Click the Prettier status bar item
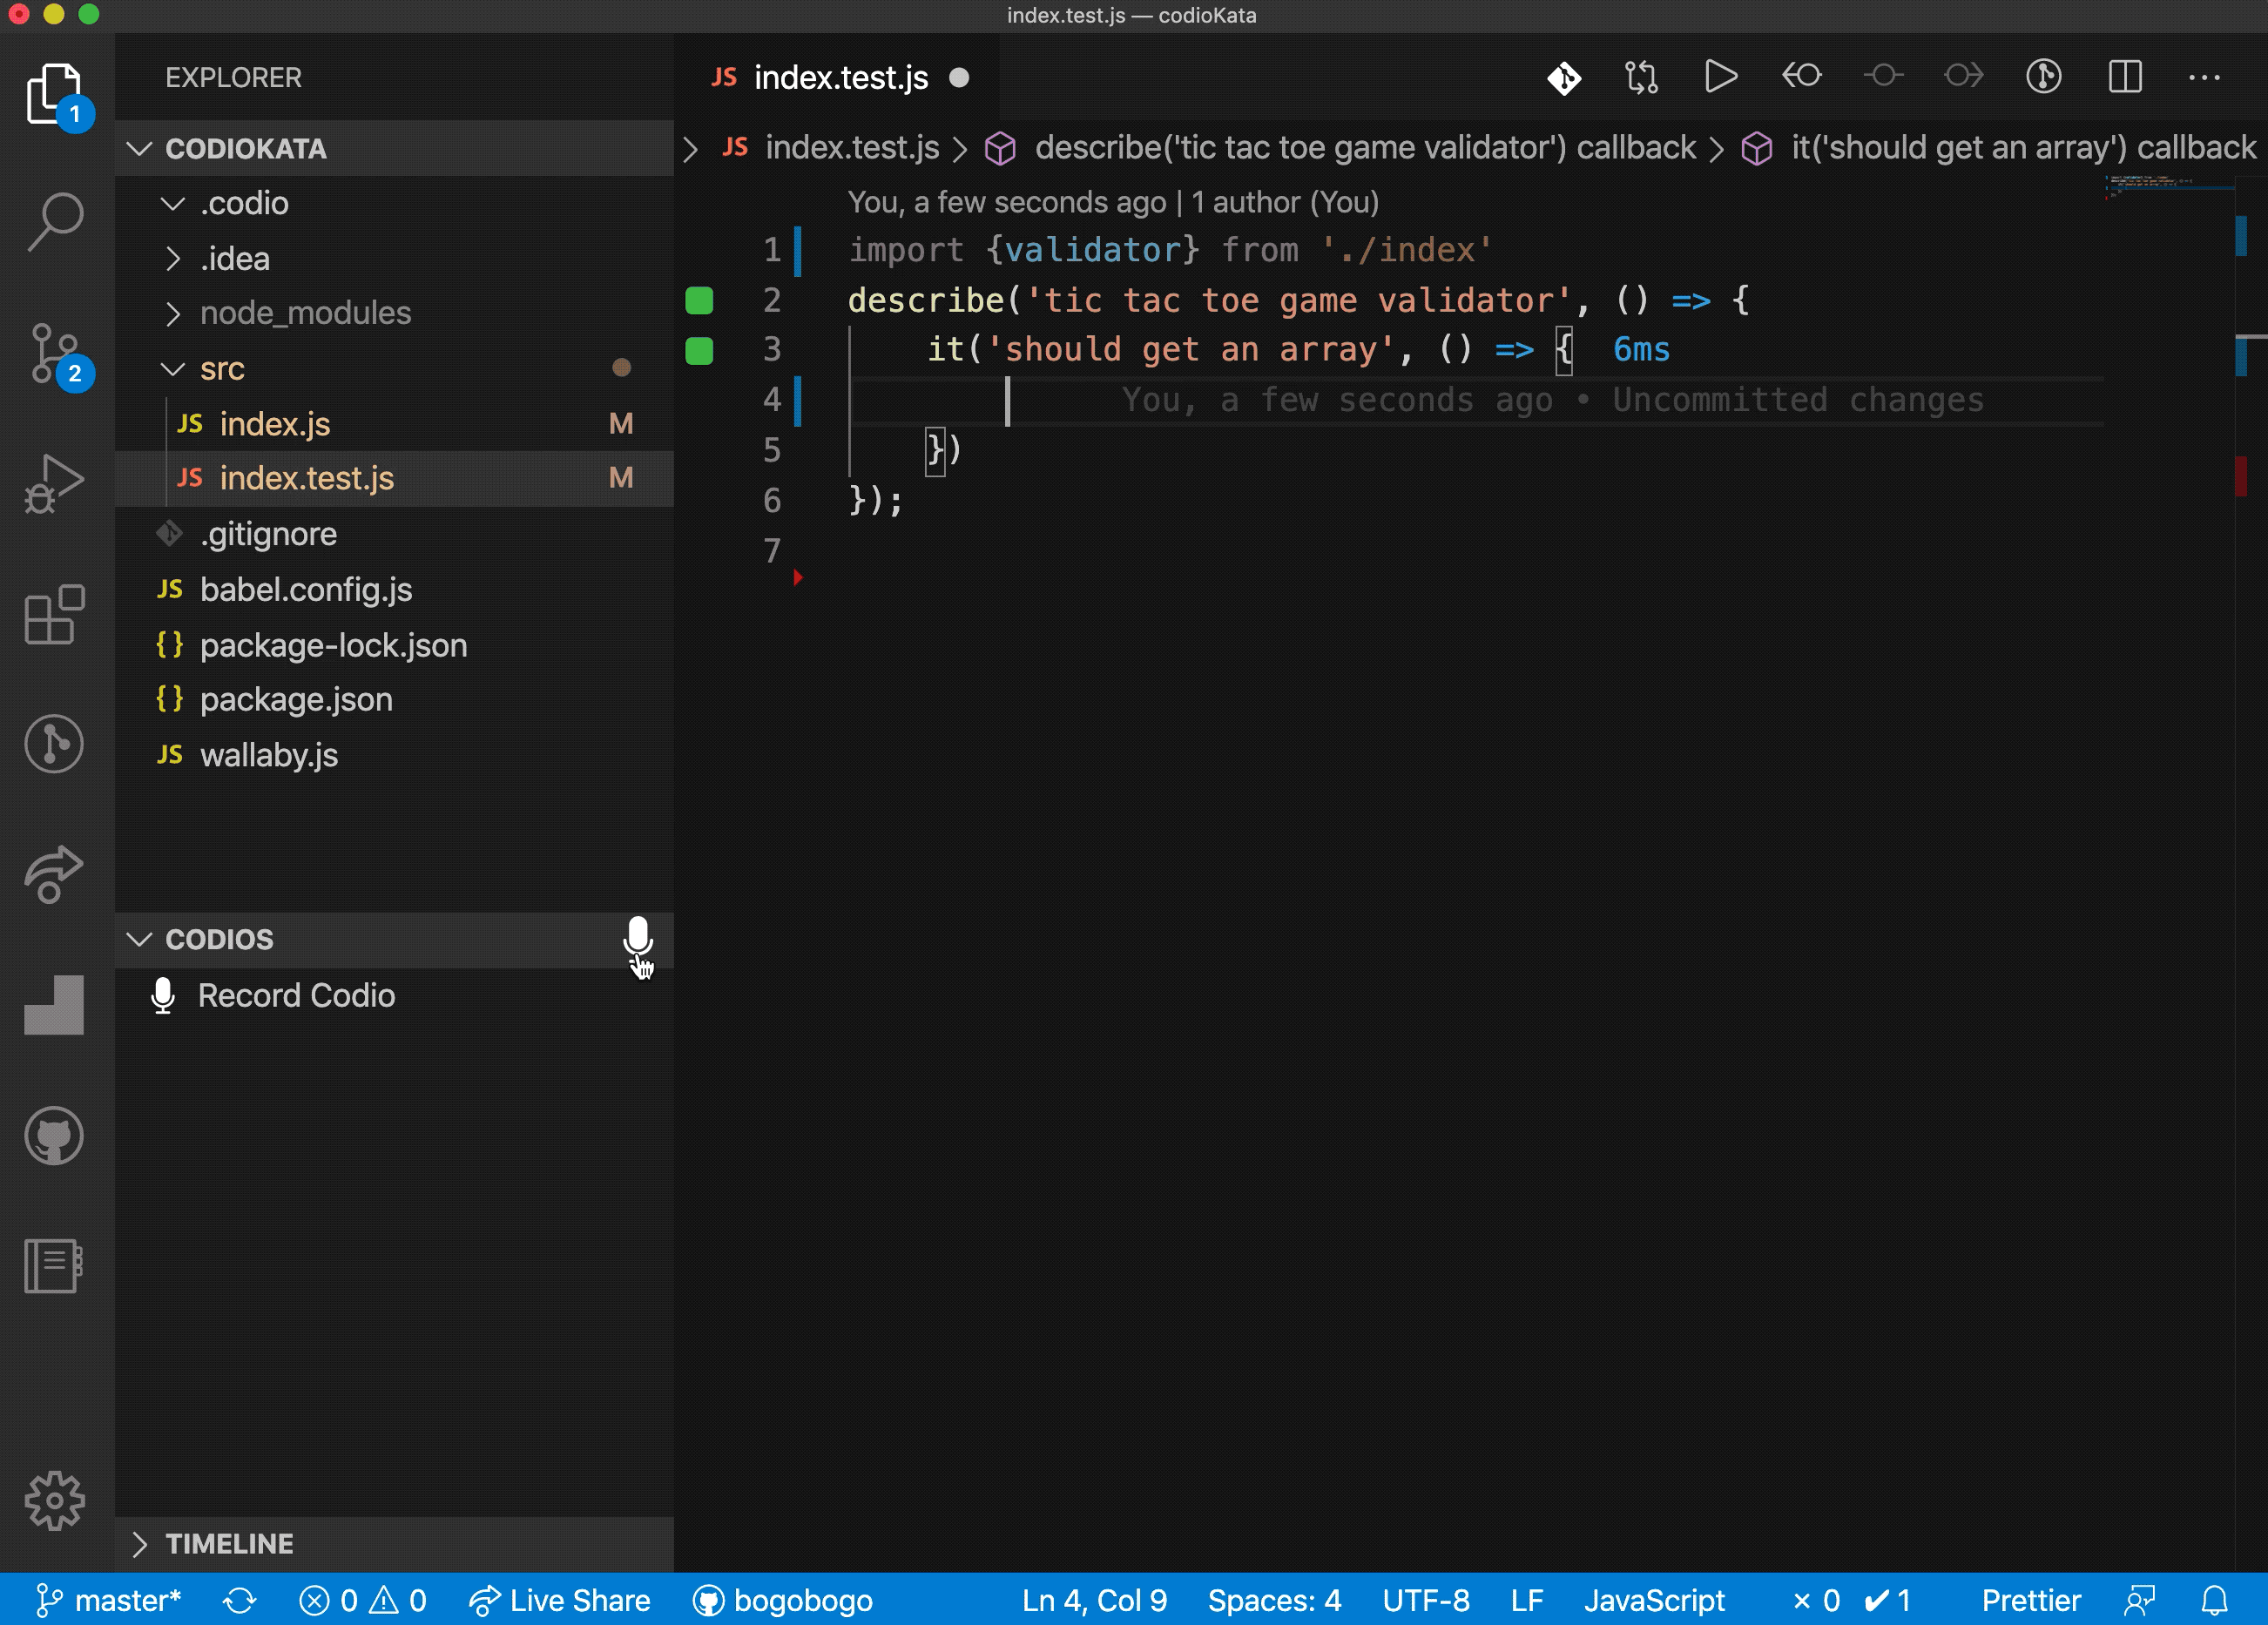This screenshot has height=1625, width=2268. (x=2030, y=1597)
